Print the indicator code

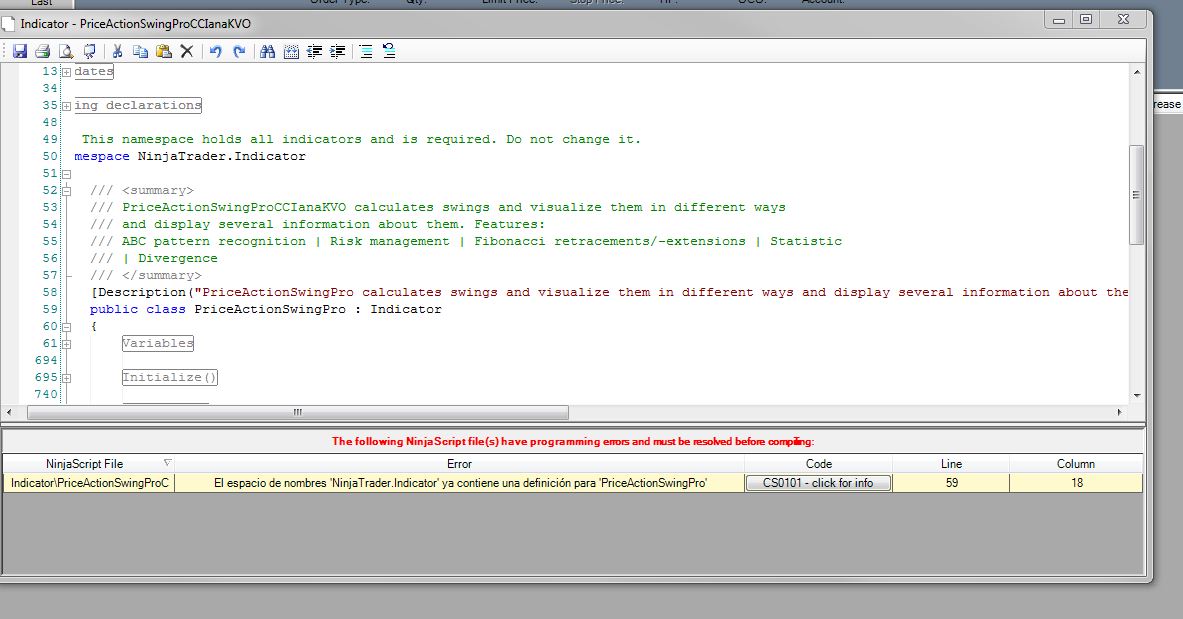[x=43, y=51]
